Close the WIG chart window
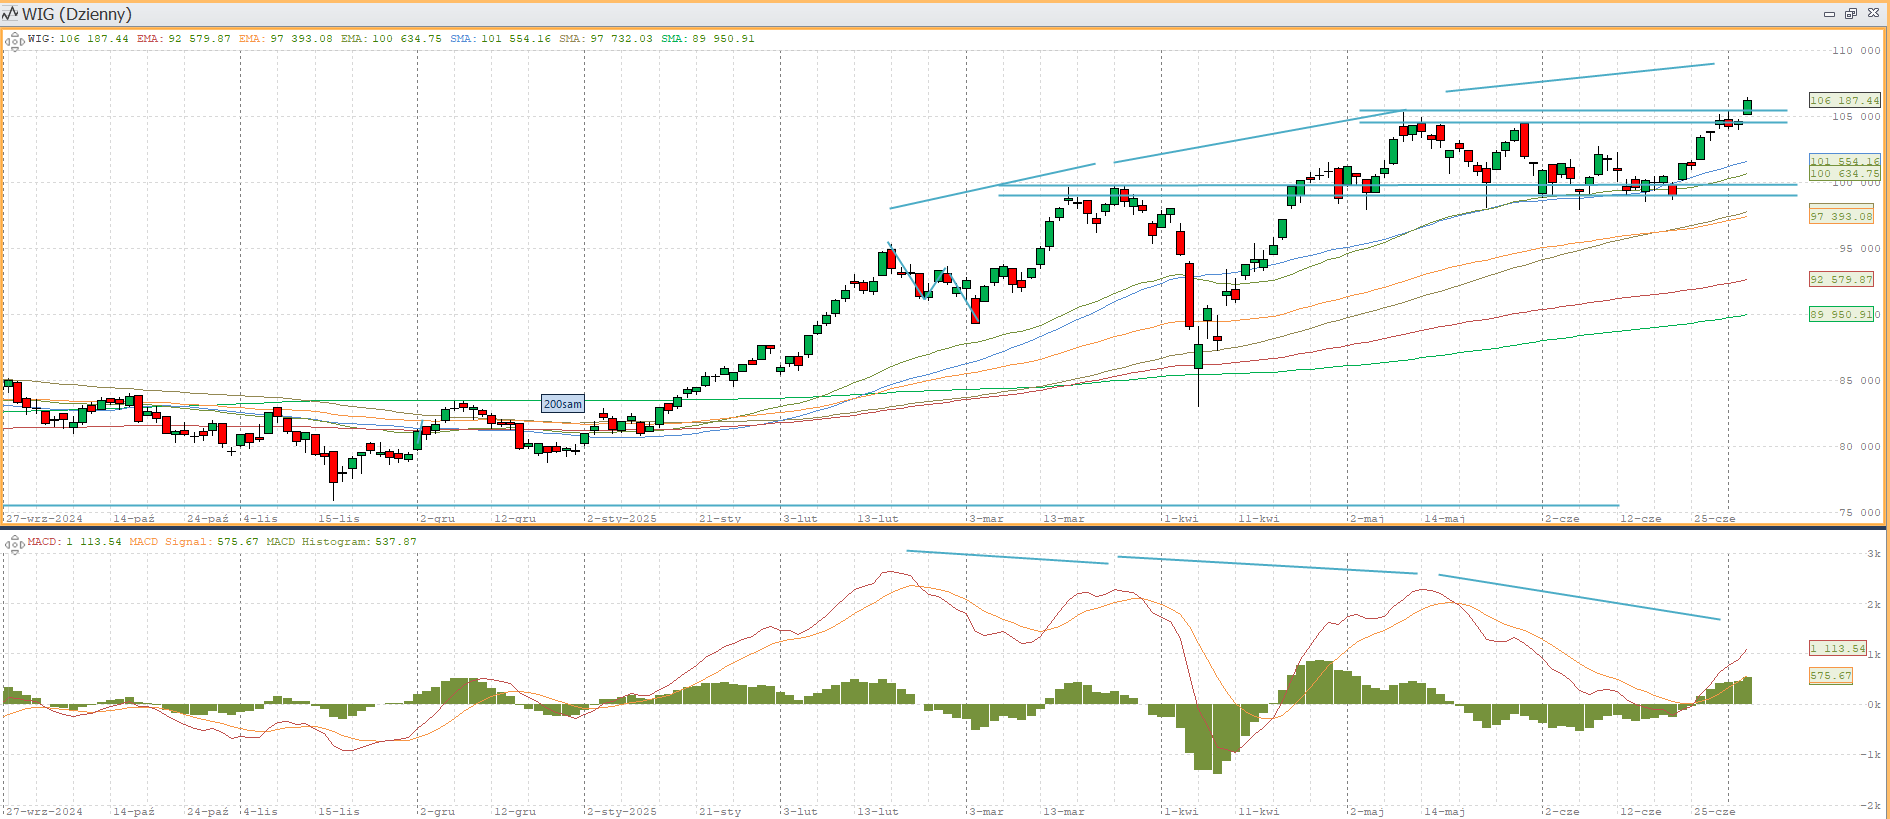 [x=1873, y=14]
